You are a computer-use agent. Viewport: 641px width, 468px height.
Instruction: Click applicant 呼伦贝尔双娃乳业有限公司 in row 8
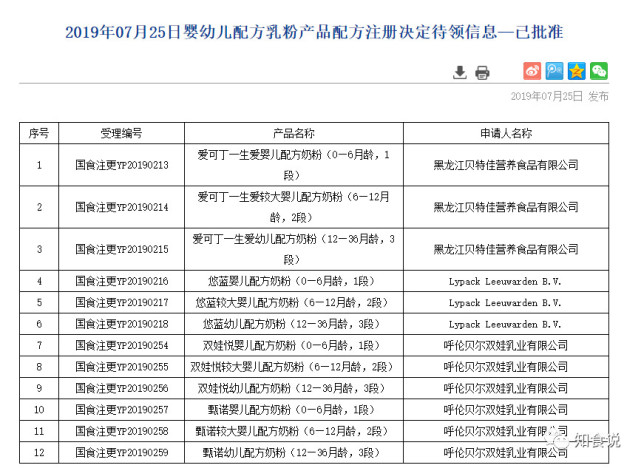coord(506,367)
